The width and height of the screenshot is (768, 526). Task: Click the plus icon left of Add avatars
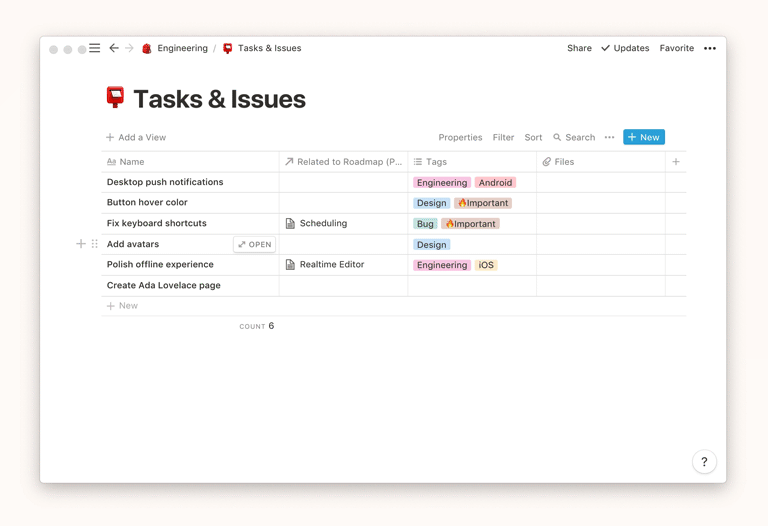pyautogui.click(x=81, y=244)
